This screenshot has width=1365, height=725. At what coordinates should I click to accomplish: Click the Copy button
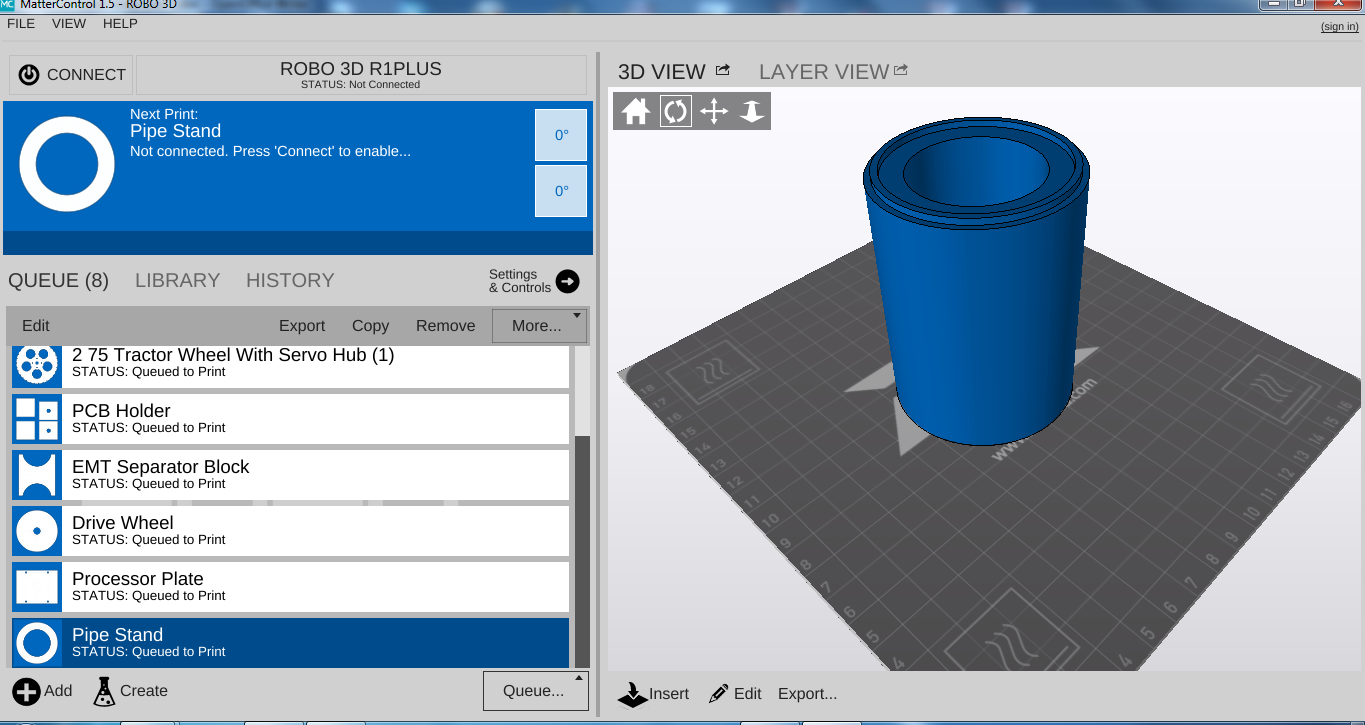(x=370, y=326)
